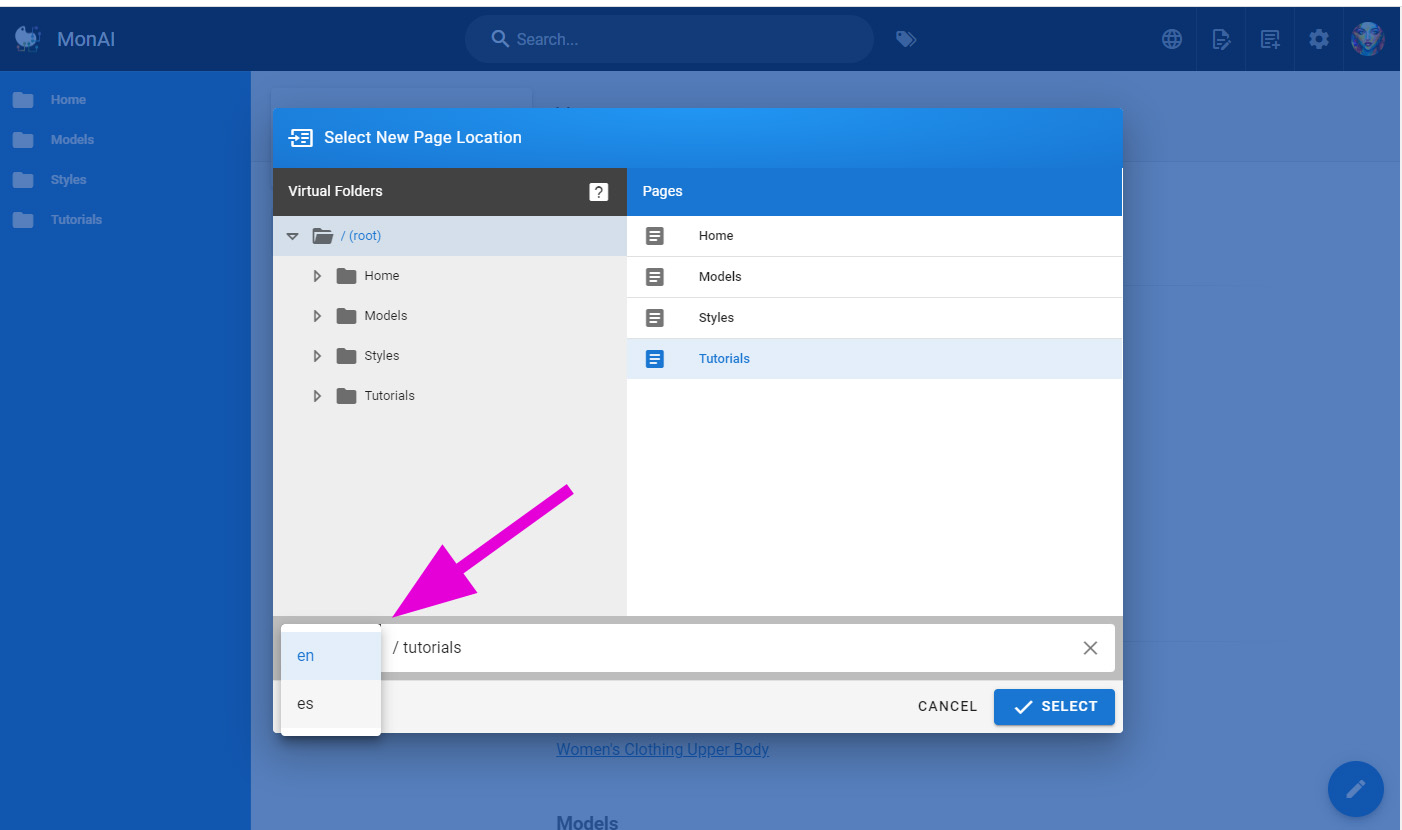
Task: Clear the page path with X icon
Action: click(x=1090, y=648)
